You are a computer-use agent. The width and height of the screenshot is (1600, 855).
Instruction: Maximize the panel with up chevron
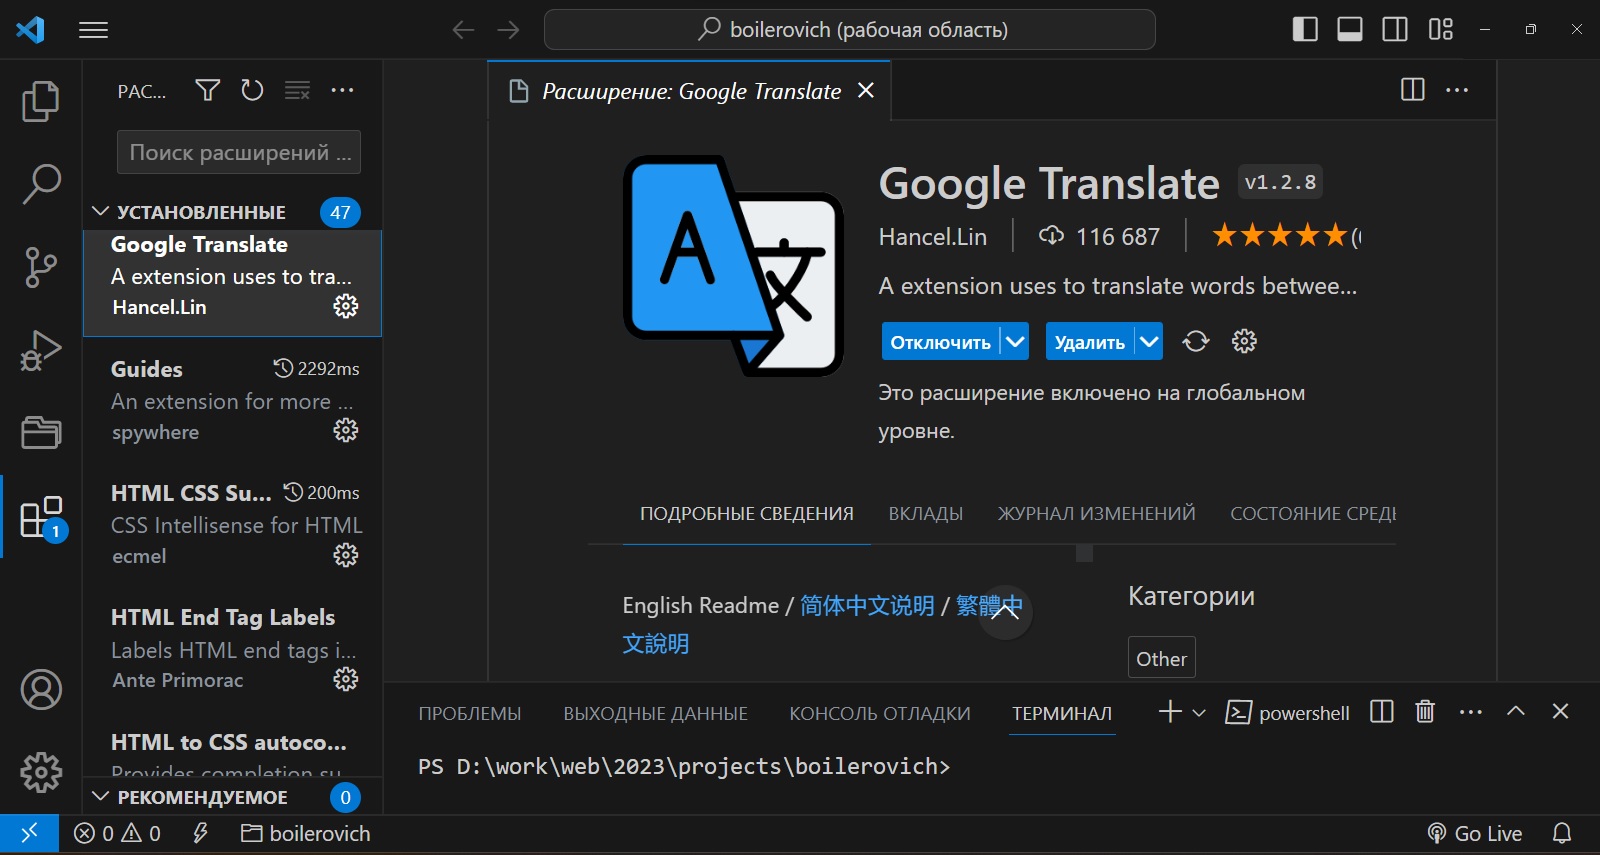pyautogui.click(x=1516, y=711)
